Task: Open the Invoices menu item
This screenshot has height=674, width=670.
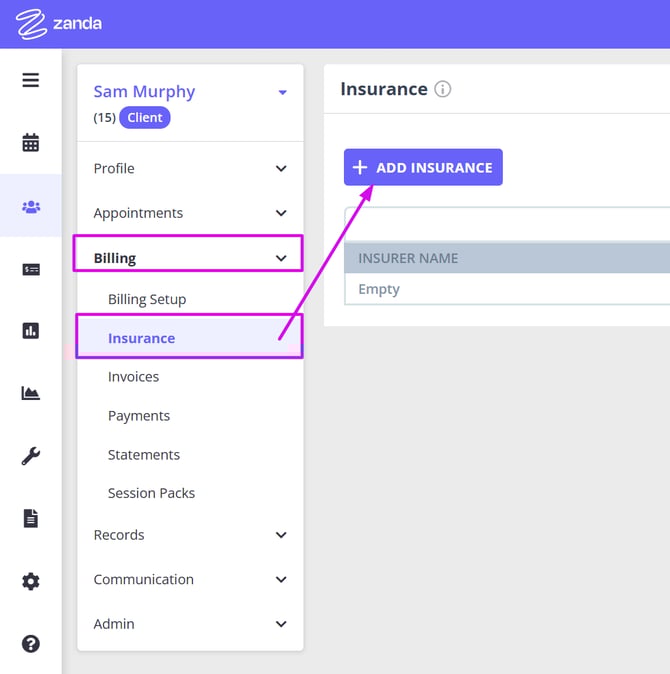Action: [x=133, y=377]
